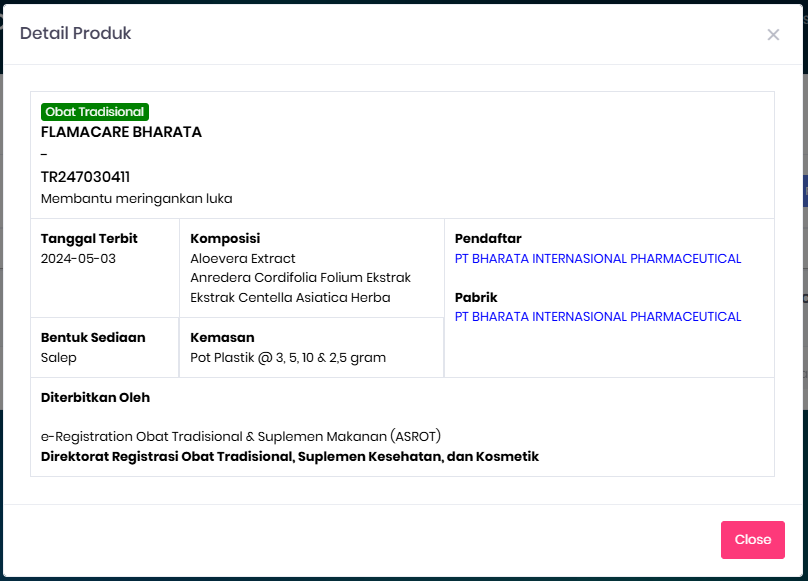Click the Salep dosage form value

coord(59,358)
